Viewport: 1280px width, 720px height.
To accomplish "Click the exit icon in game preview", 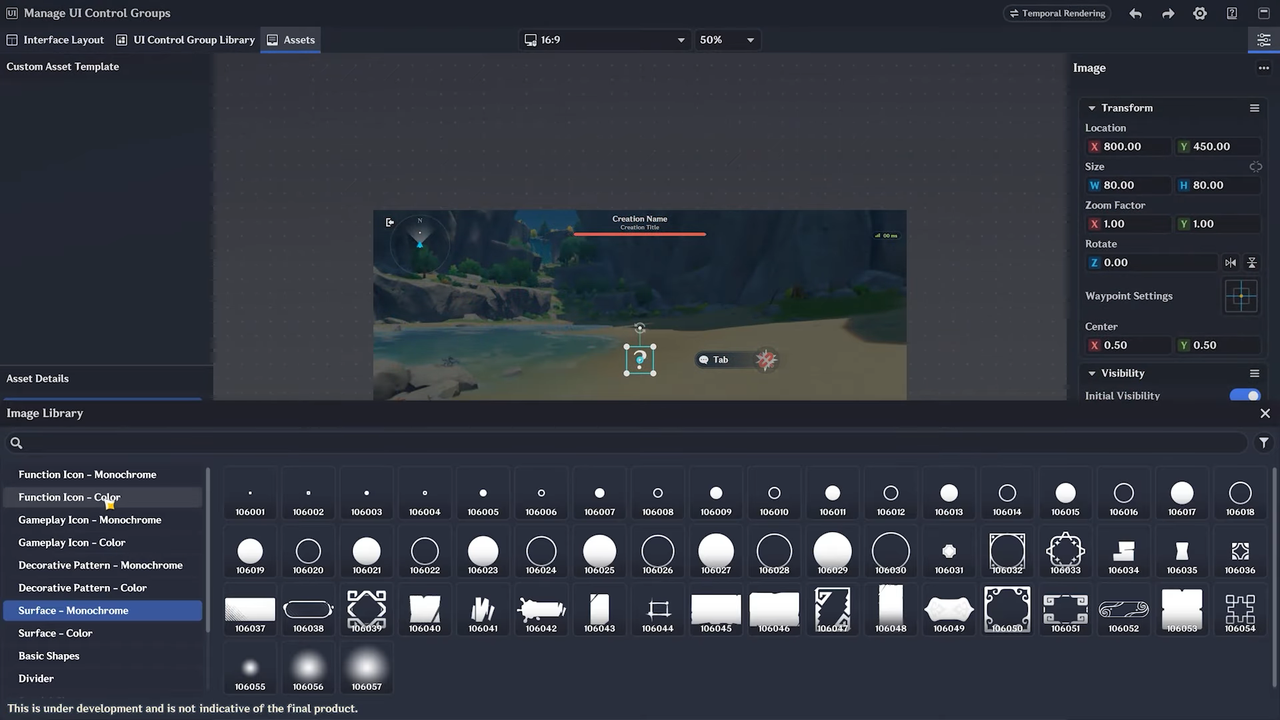I will [x=390, y=222].
